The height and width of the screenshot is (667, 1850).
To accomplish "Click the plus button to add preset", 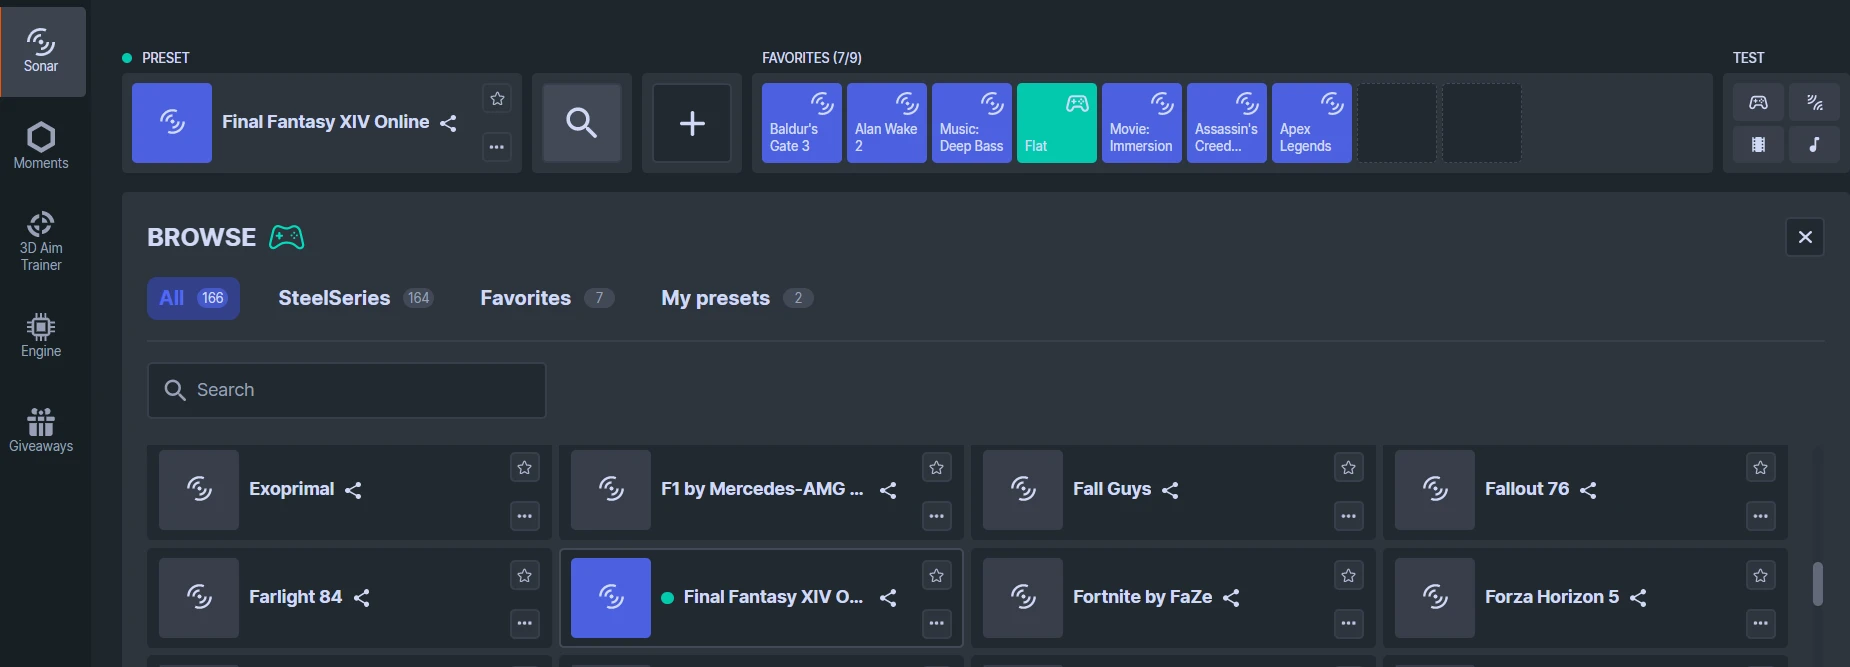I will coord(692,123).
